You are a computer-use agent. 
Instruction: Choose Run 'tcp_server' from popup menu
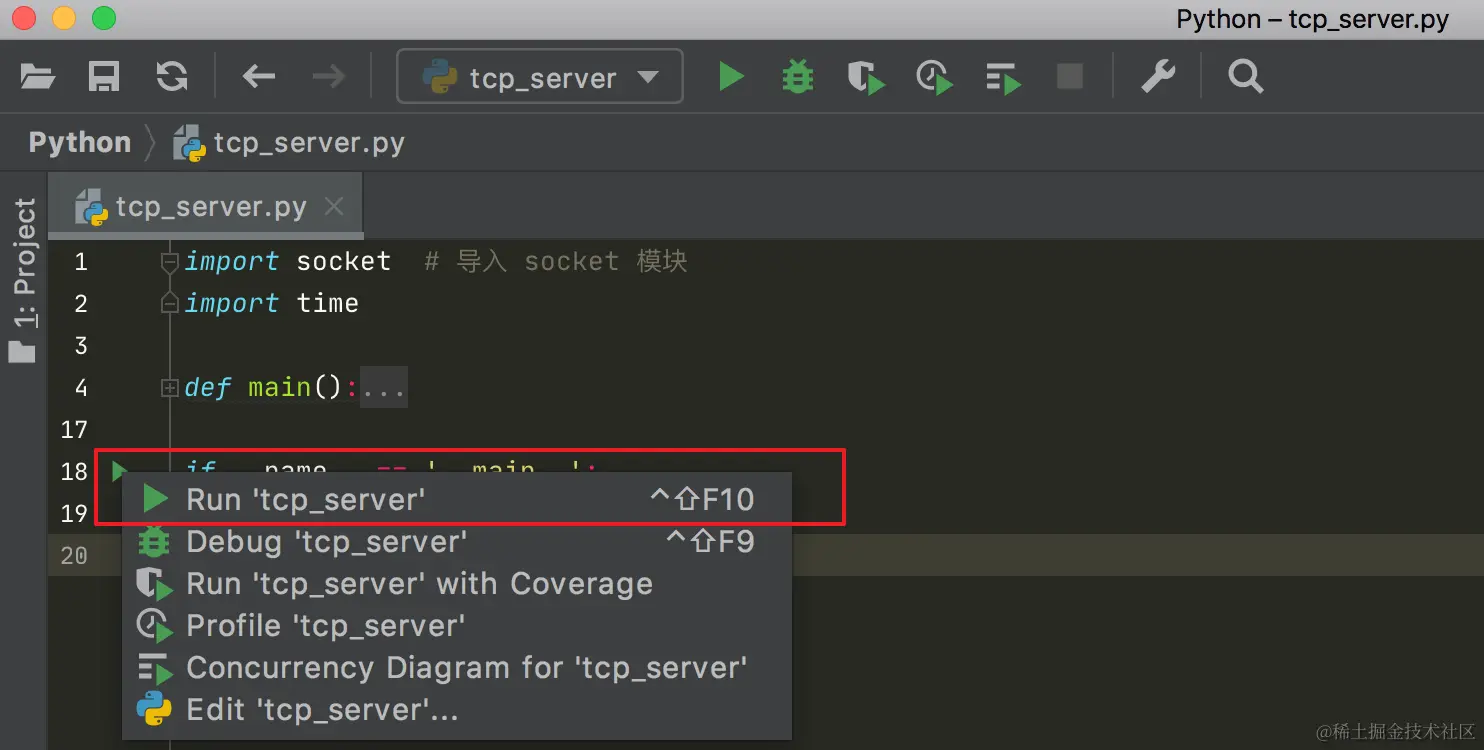pyautogui.click(x=457, y=499)
